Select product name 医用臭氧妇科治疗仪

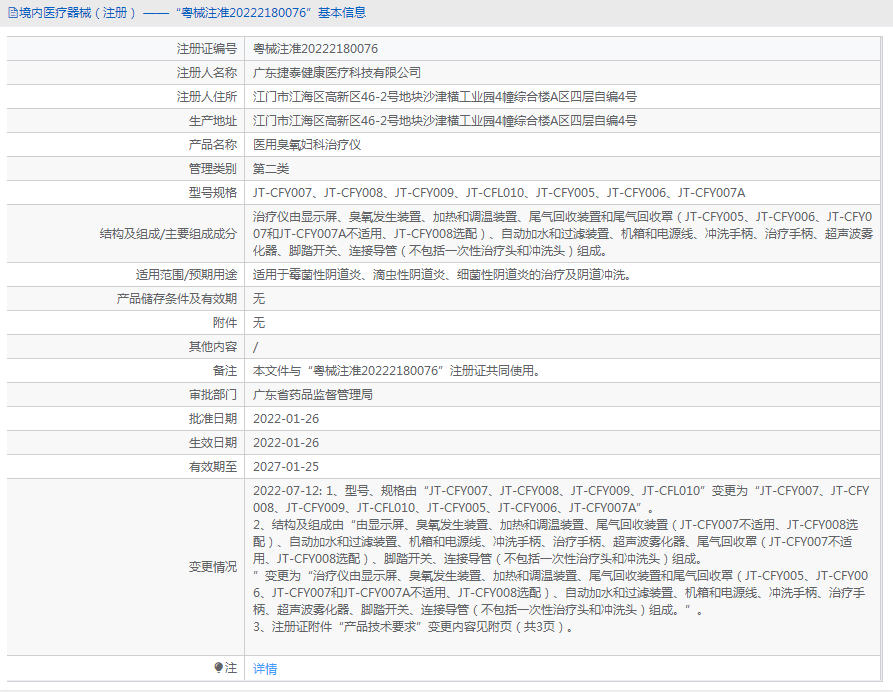tap(307, 144)
